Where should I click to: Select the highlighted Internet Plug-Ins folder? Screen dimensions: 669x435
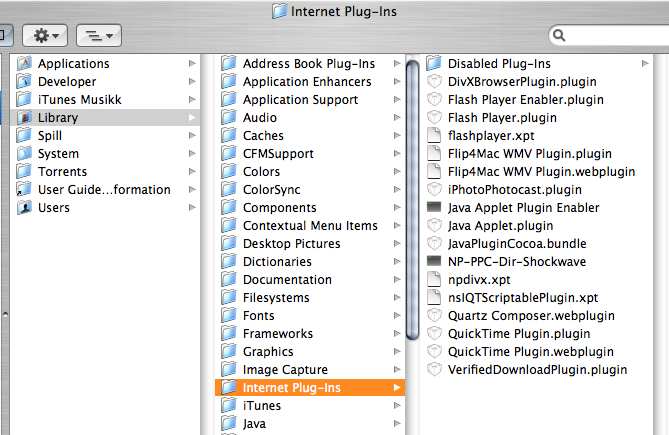click(310, 388)
